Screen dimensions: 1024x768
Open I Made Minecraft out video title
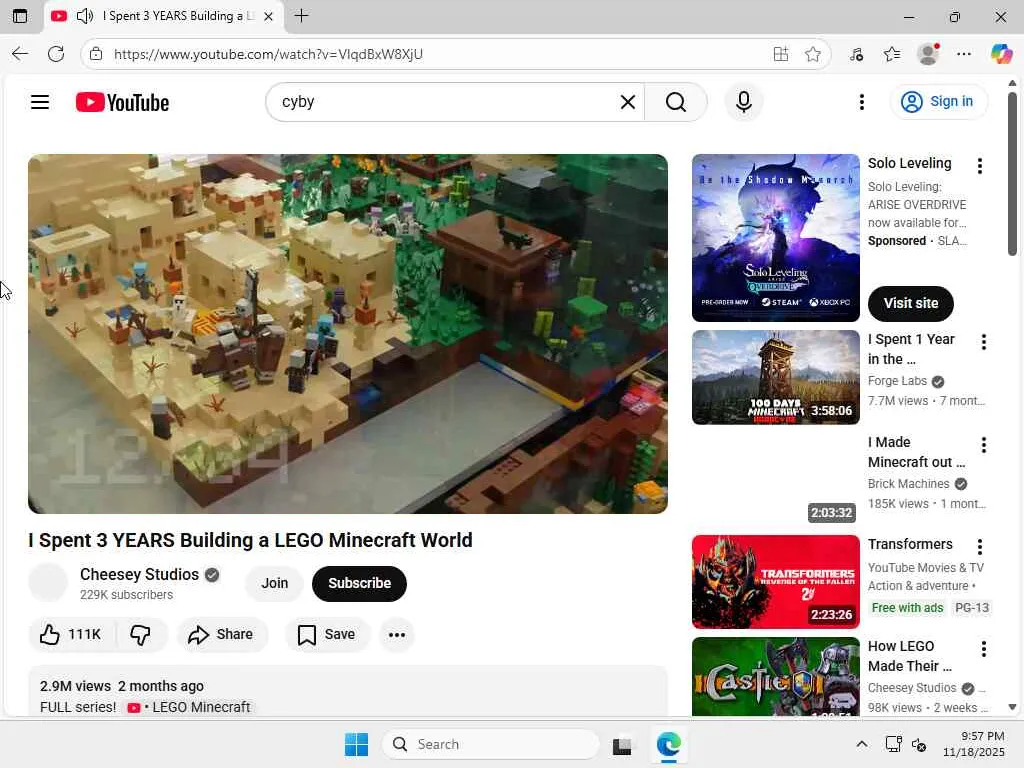pos(916,452)
